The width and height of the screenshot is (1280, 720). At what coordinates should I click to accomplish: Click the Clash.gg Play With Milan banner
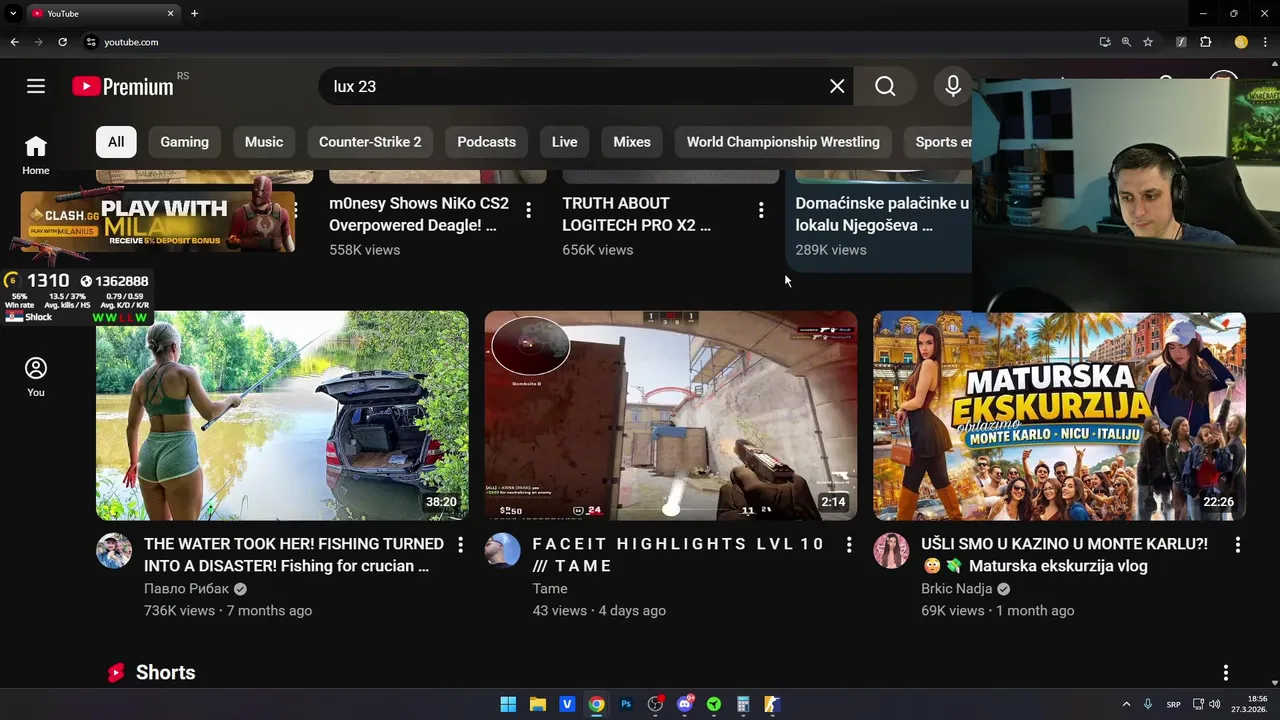[x=158, y=222]
